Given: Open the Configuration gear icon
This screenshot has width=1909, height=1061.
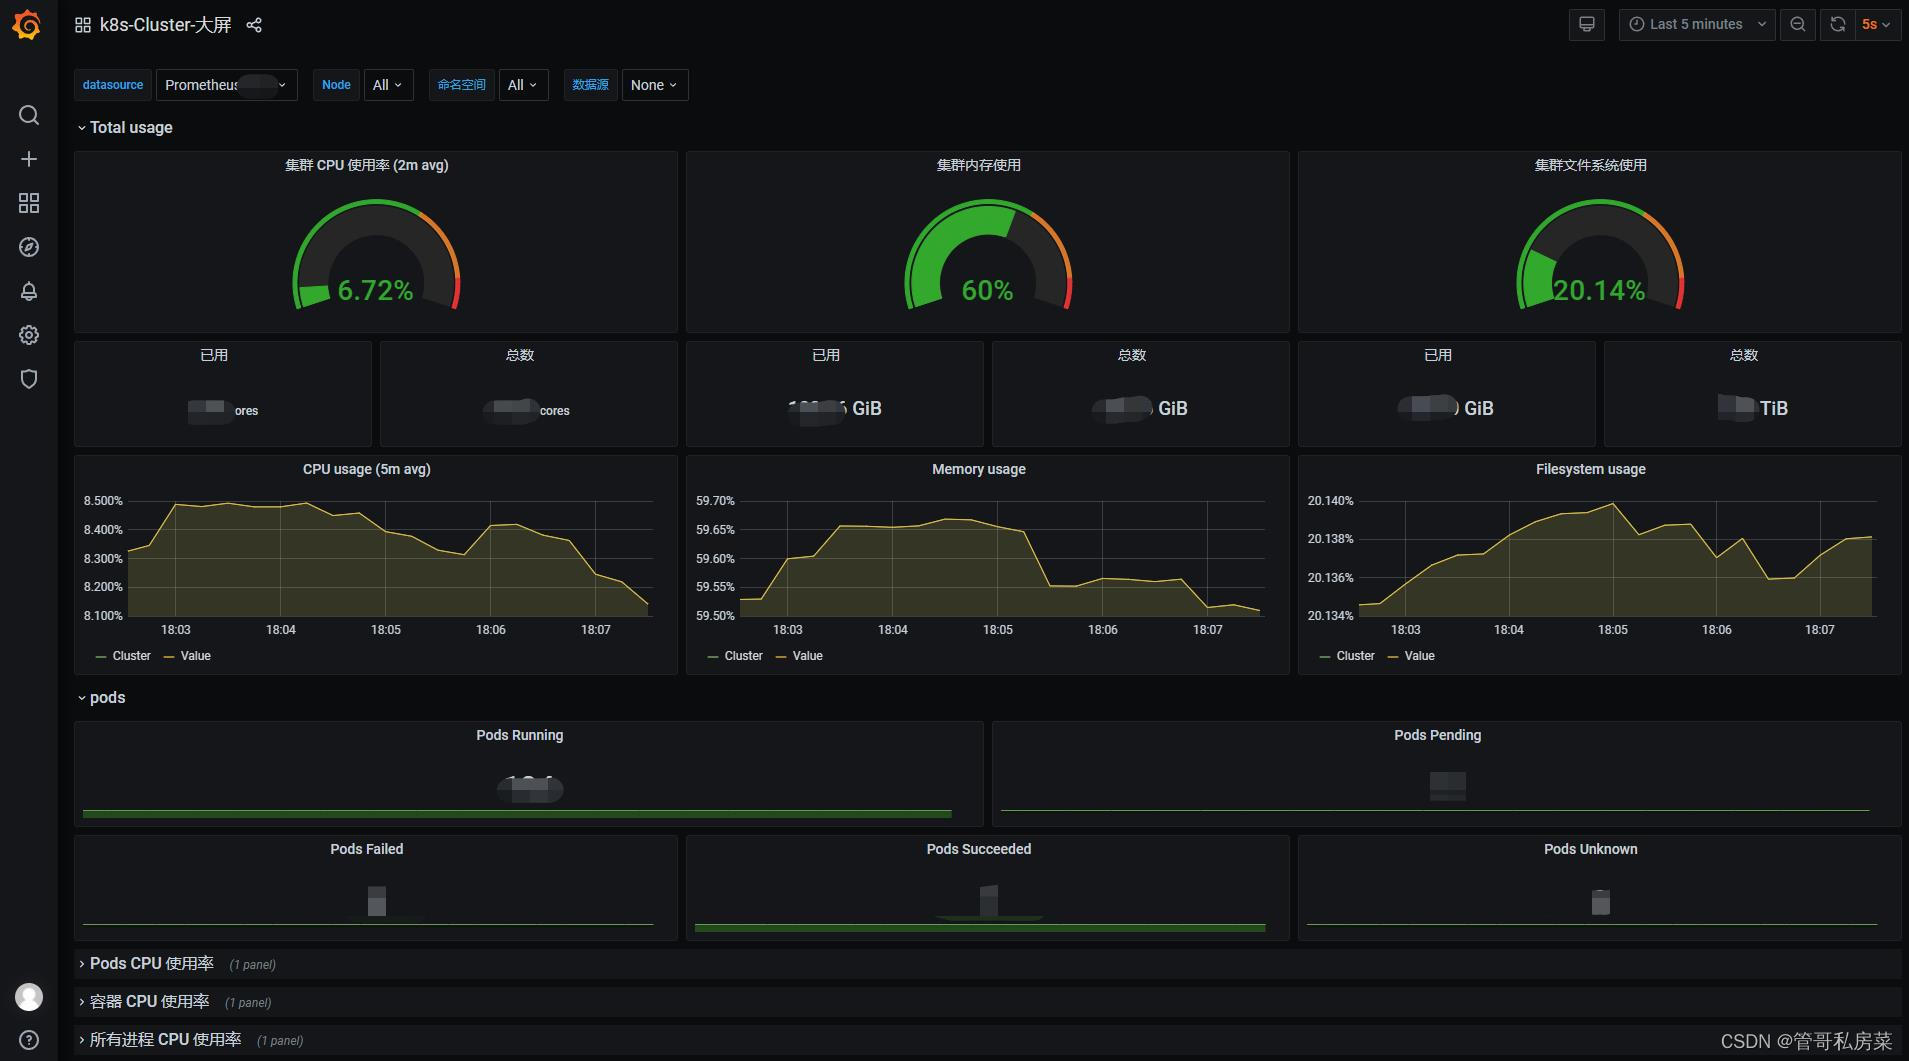Looking at the screenshot, I should (29, 335).
